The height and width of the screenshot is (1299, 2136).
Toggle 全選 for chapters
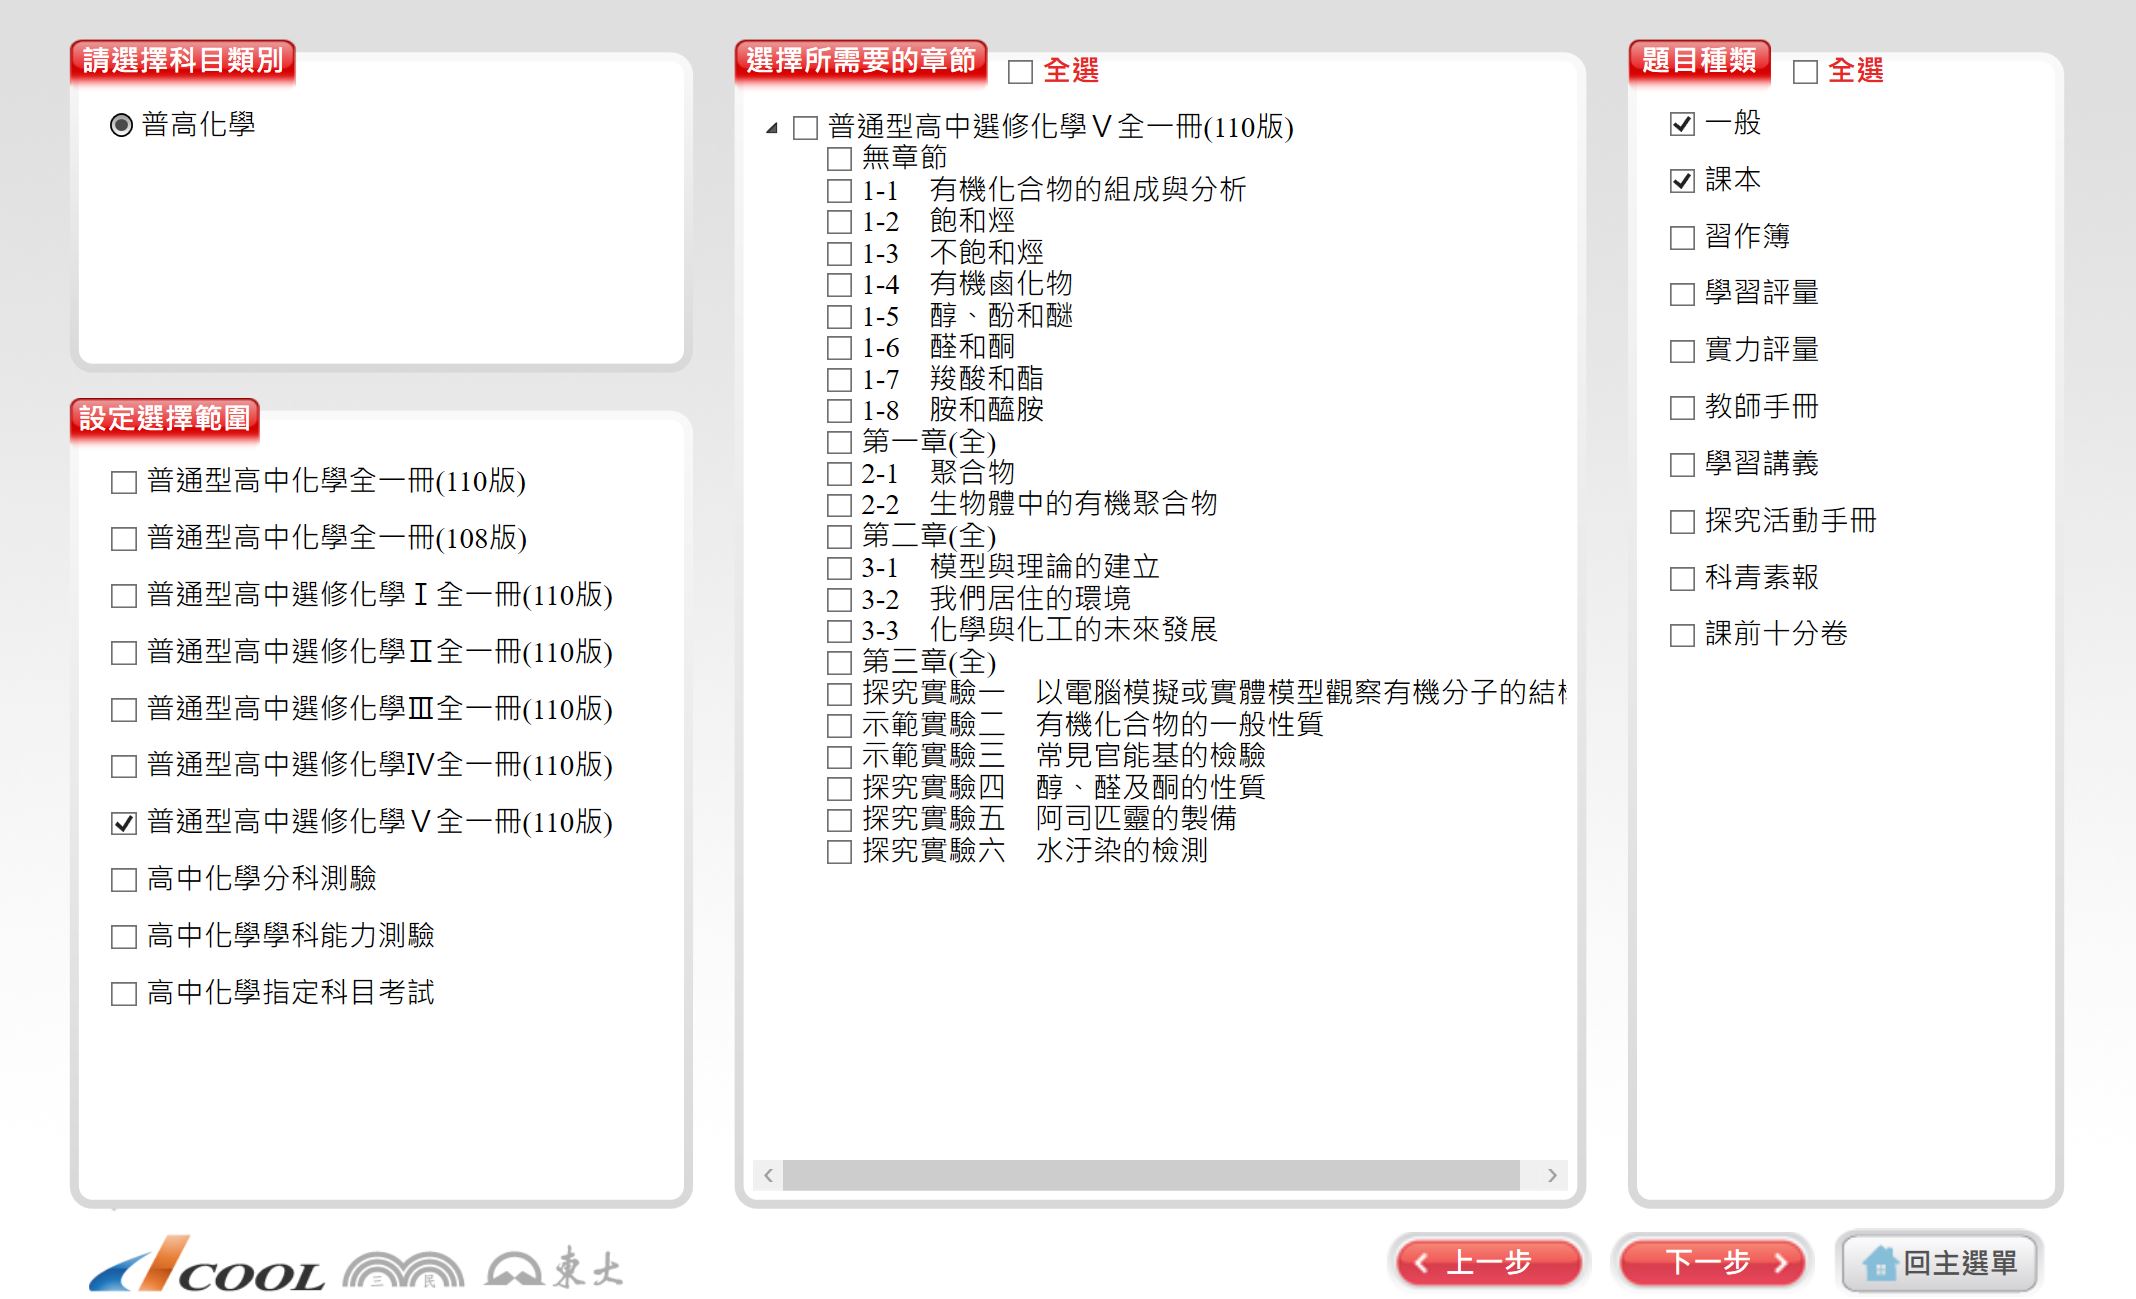pos(1020,72)
